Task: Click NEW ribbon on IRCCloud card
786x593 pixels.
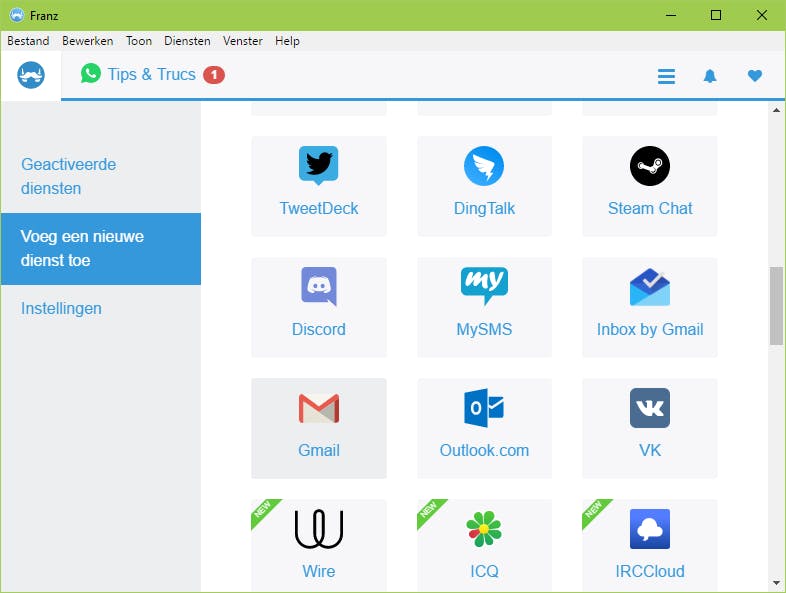Action: click(595, 511)
